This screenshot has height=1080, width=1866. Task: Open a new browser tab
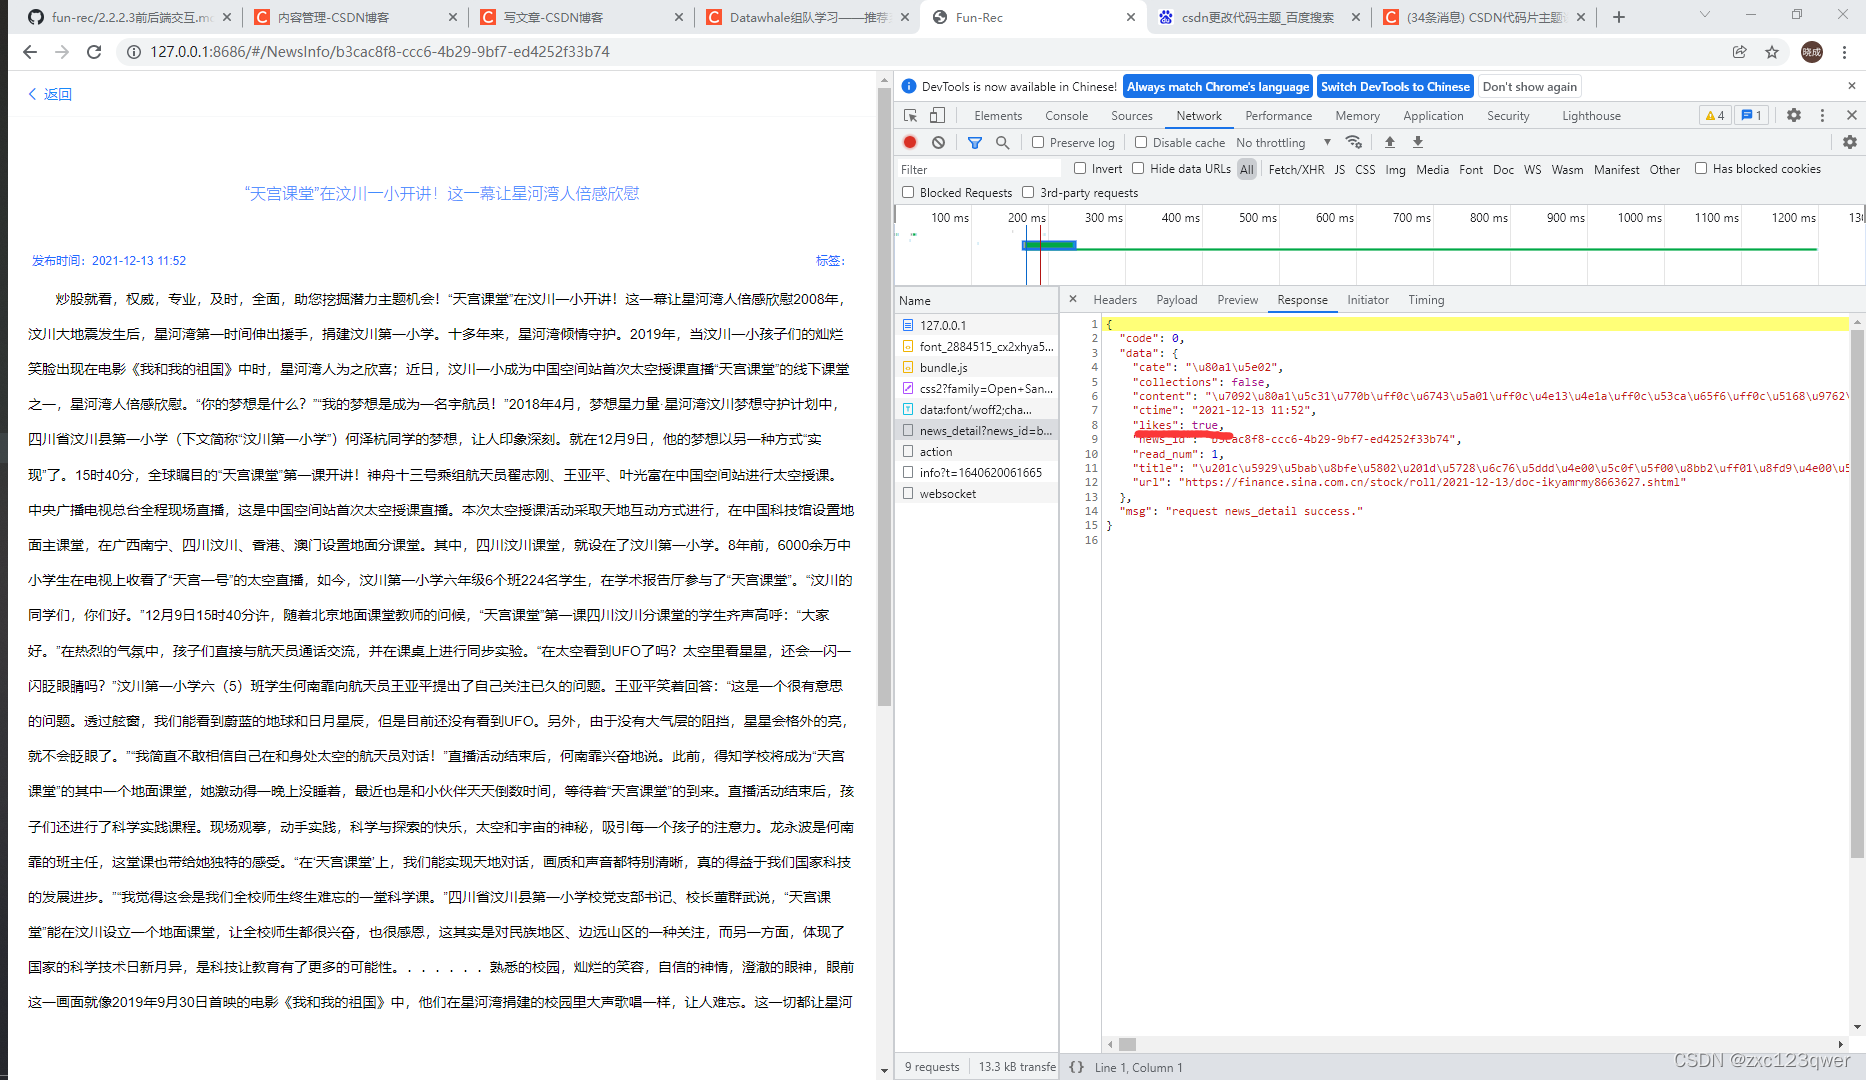click(x=1619, y=17)
